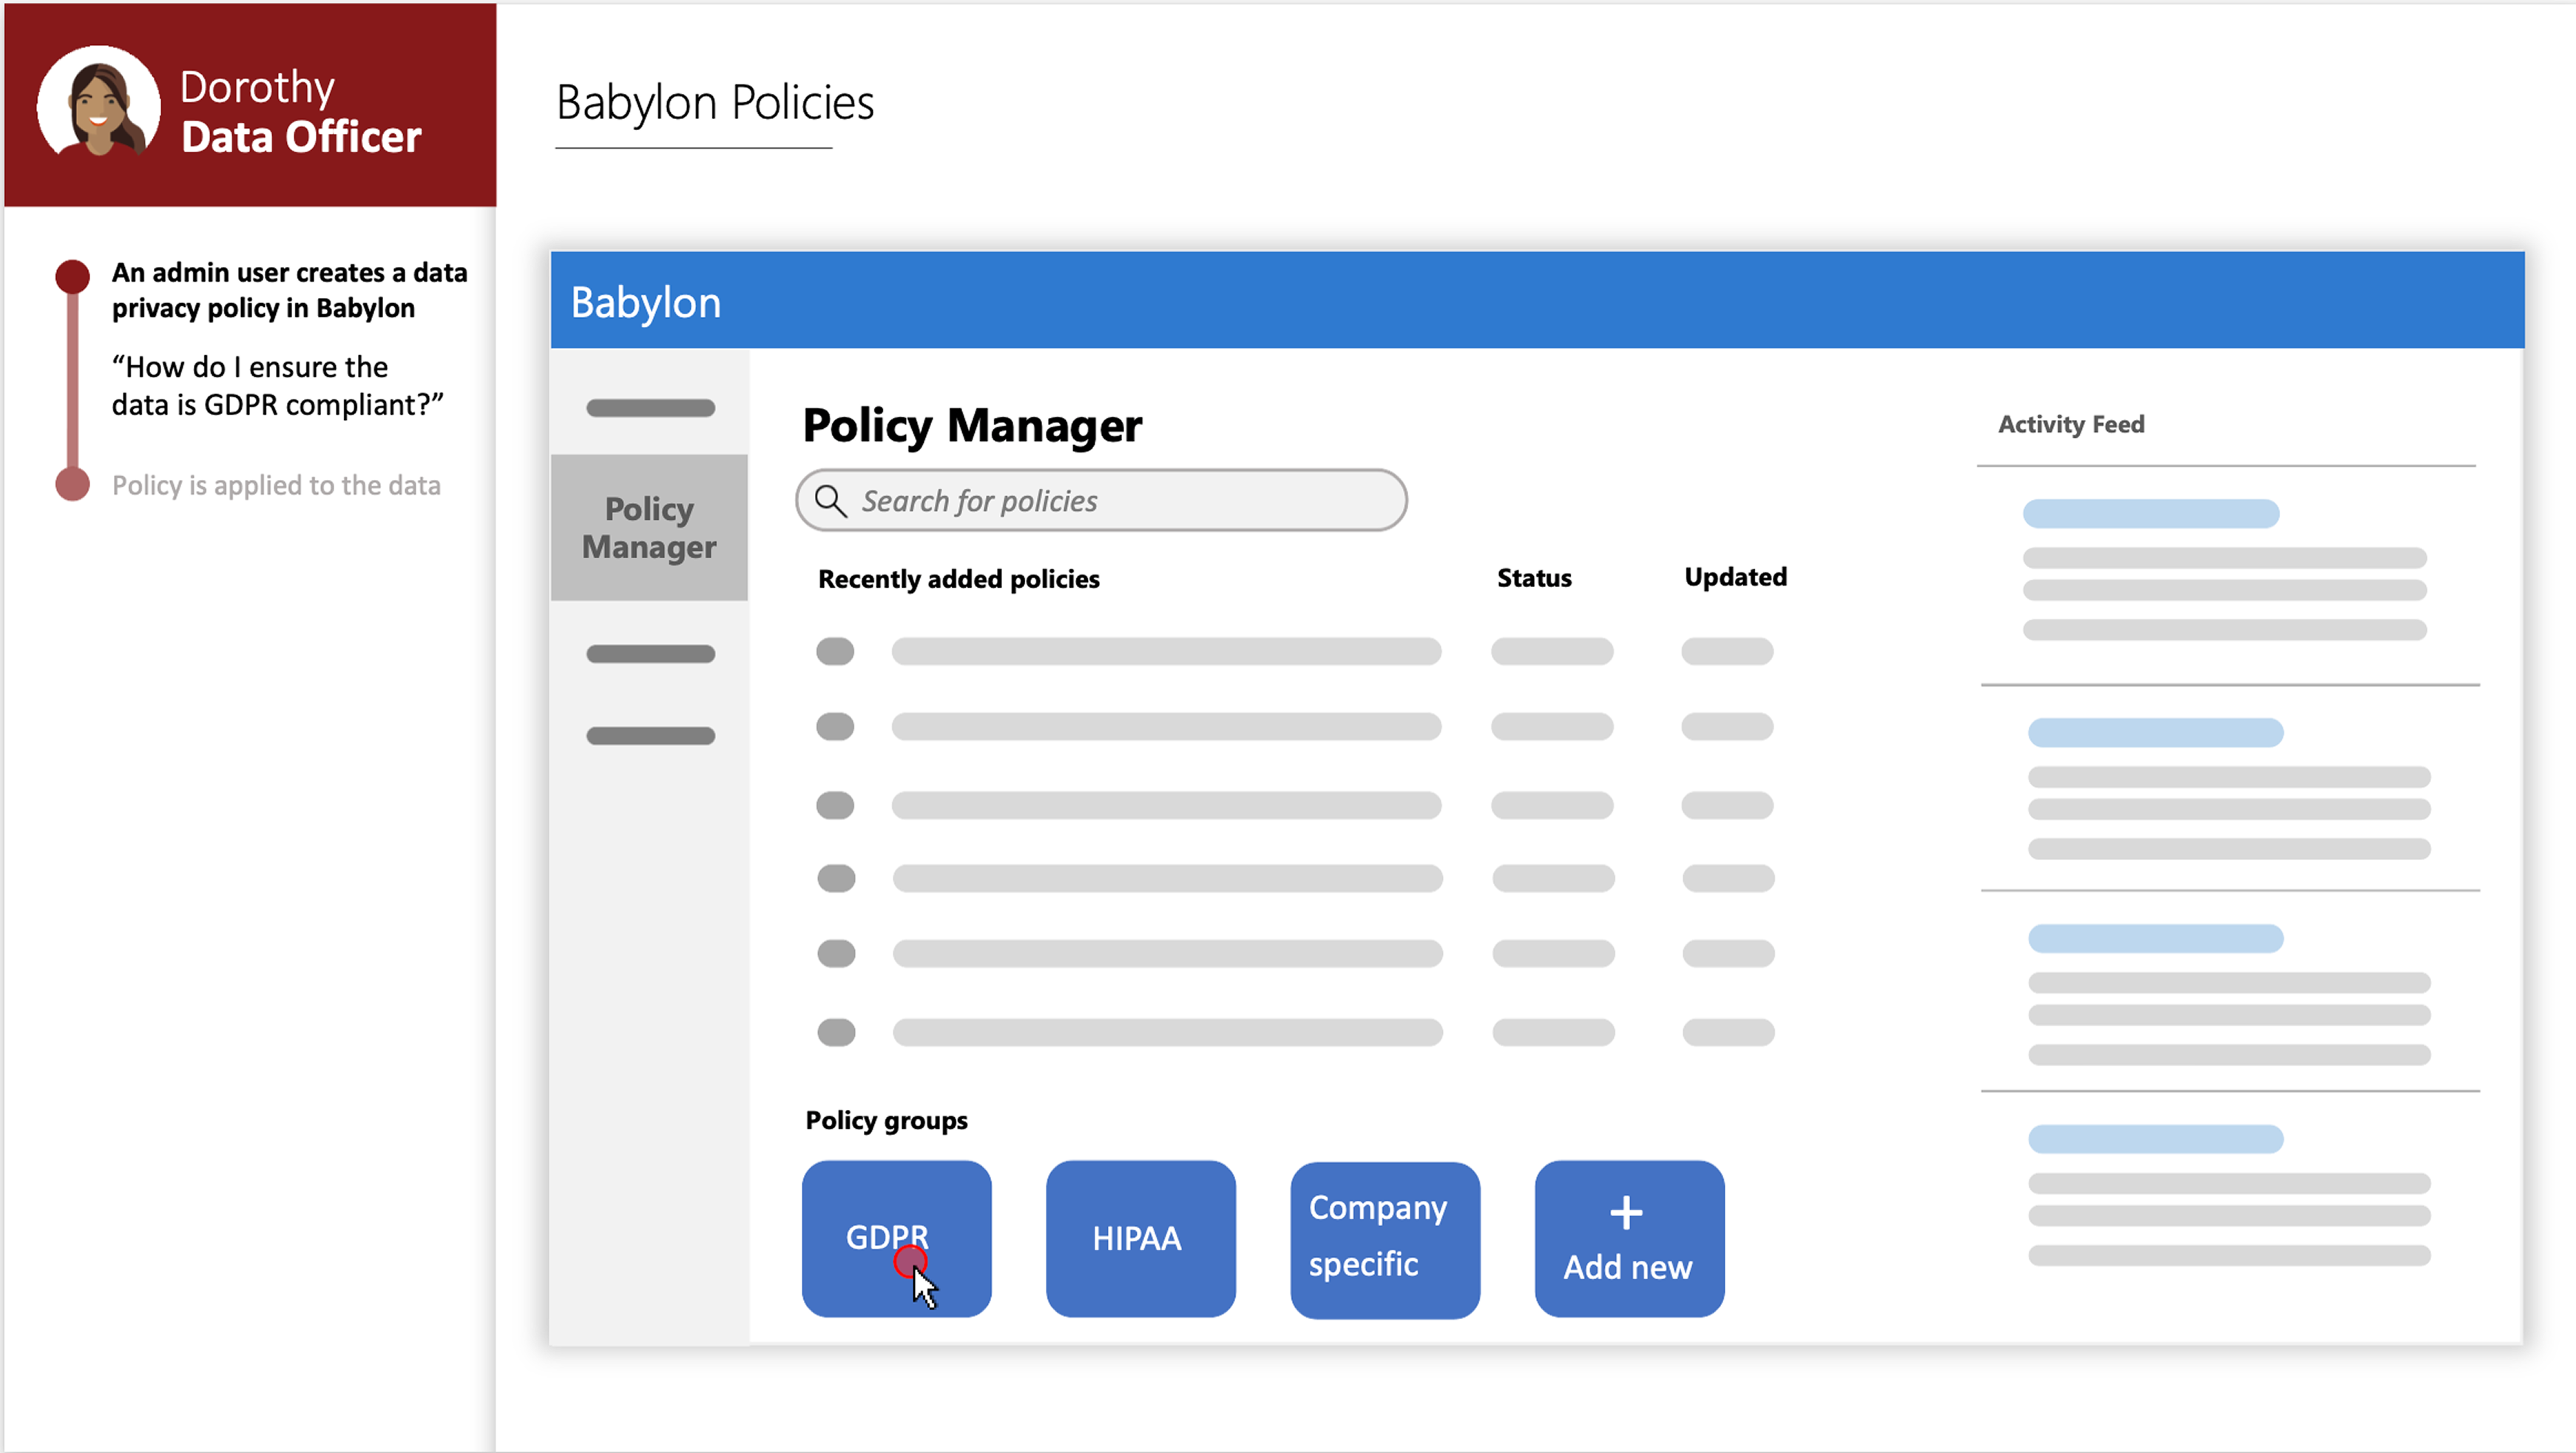2576x1453 pixels.
Task: Click the Policy groups heading
Action: pyautogui.click(x=886, y=1120)
